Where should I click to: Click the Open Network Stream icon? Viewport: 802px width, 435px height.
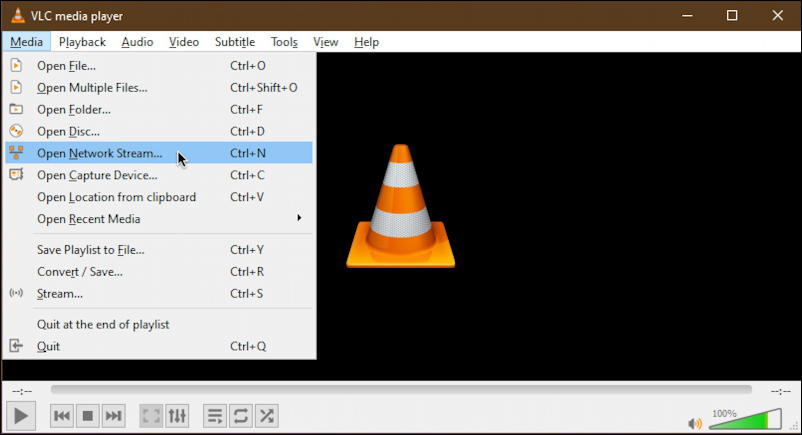click(x=16, y=153)
